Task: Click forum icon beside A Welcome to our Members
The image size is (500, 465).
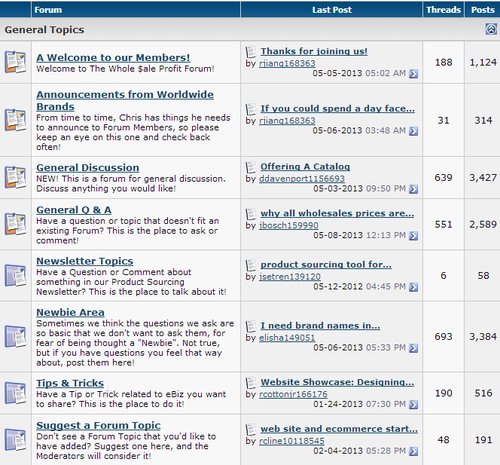Action: pos(15,62)
